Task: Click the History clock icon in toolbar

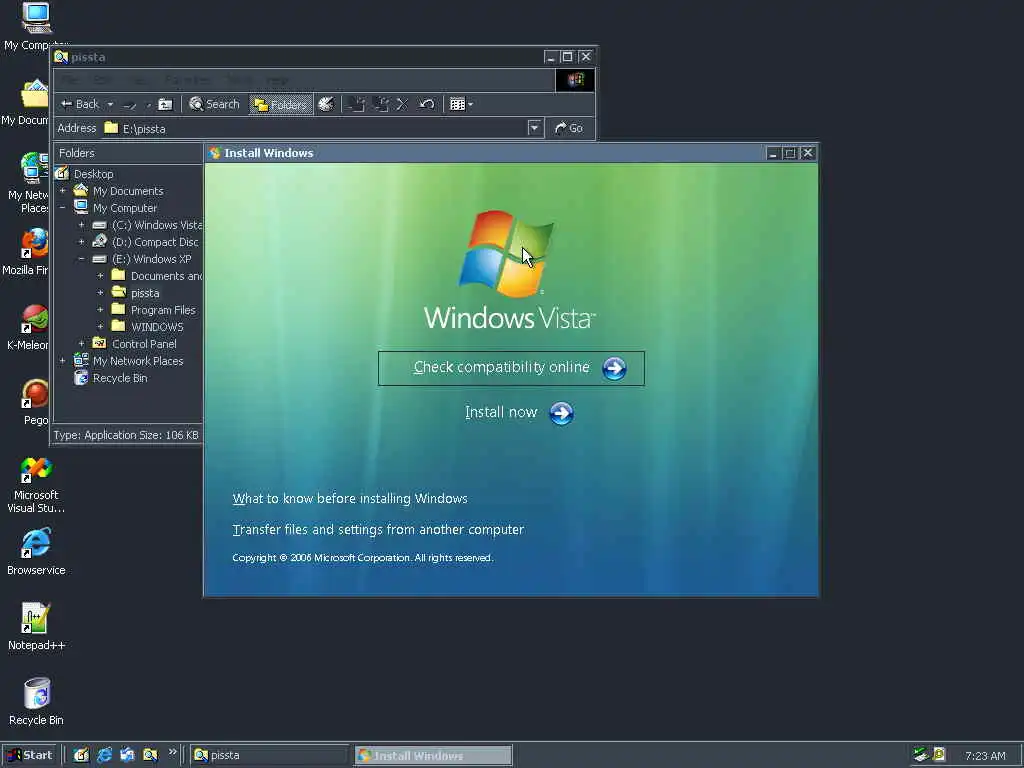Action: pyautogui.click(x=326, y=104)
